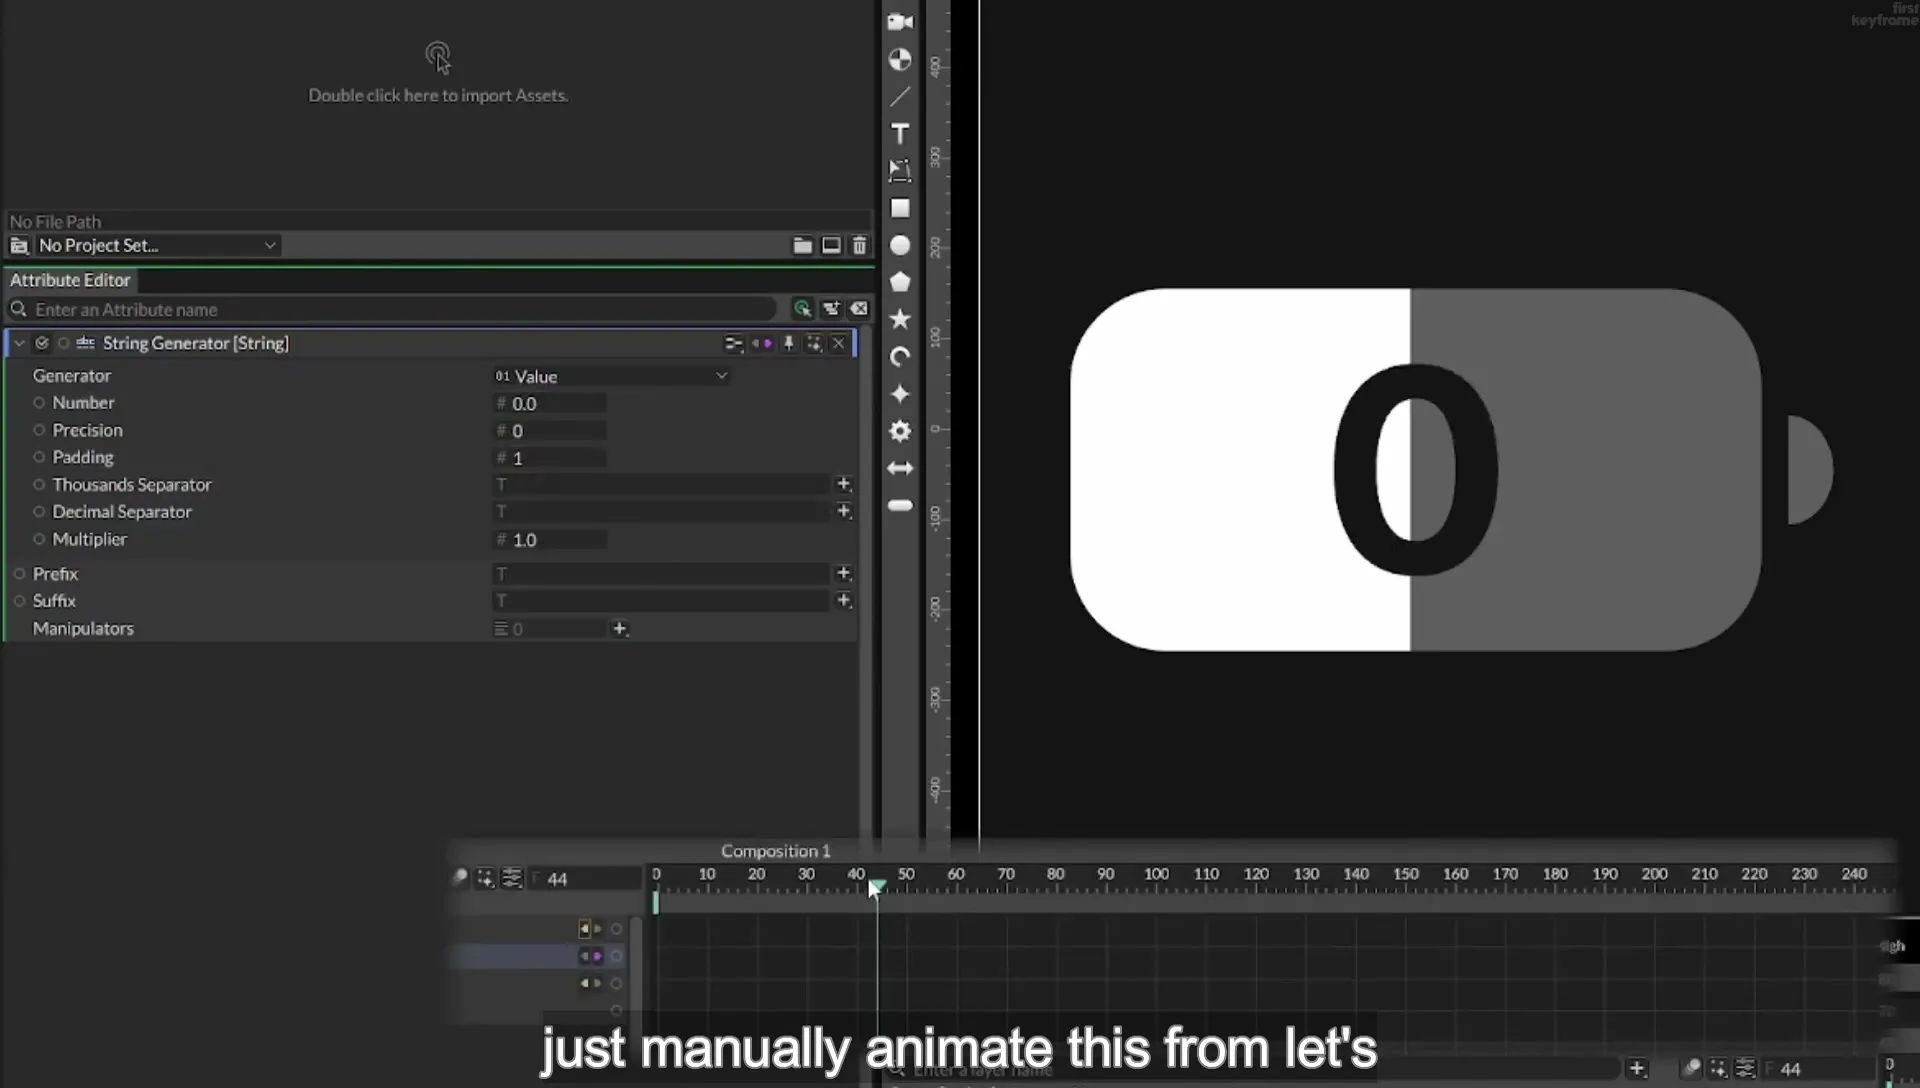The width and height of the screenshot is (1920, 1088).
Task: Pin the String Generator attribute panel
Action: (x=788, y=343)
